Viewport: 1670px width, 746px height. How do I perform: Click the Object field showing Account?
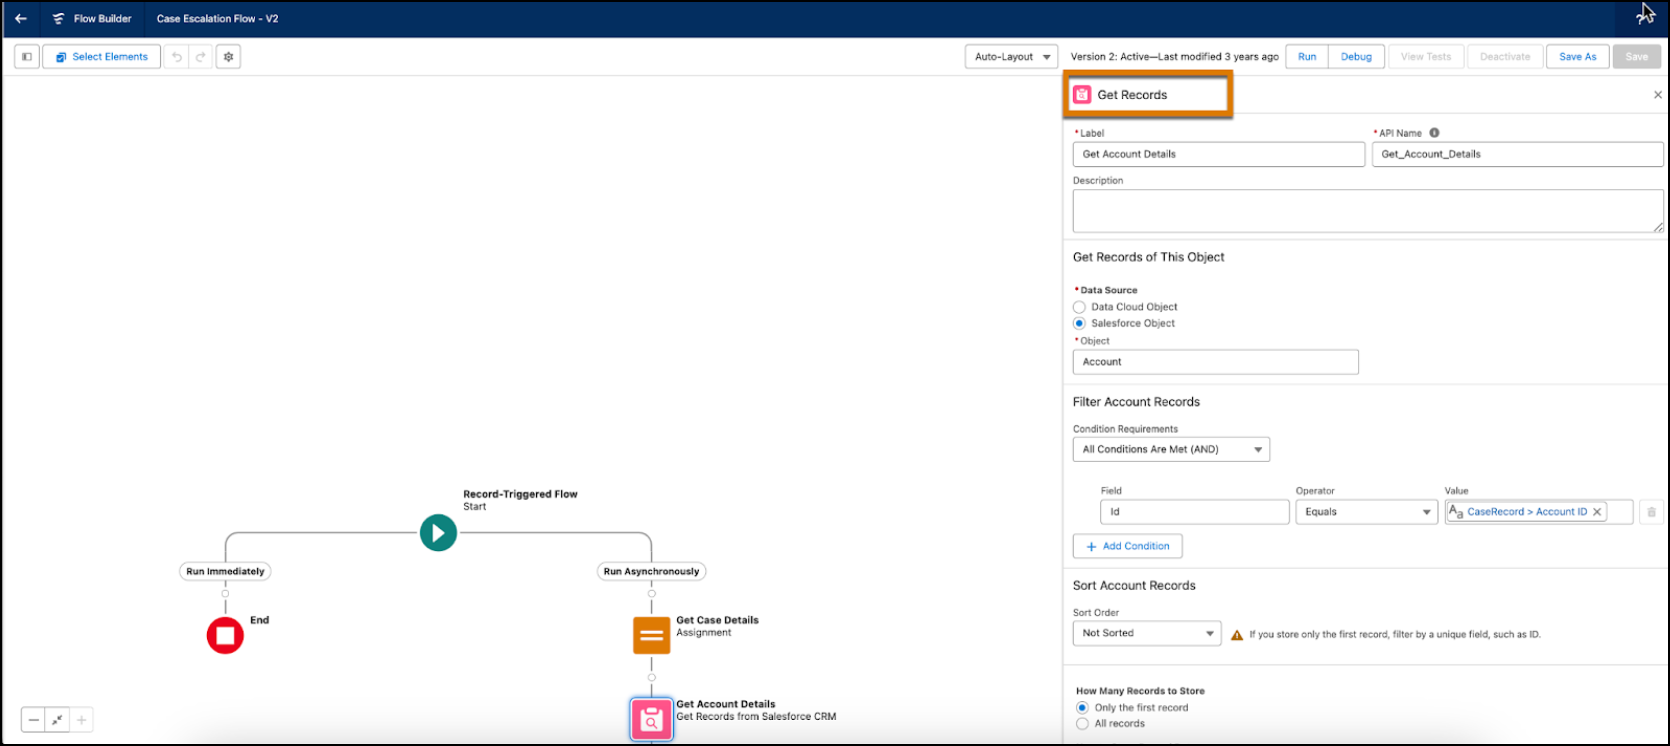coord(1216,362)
